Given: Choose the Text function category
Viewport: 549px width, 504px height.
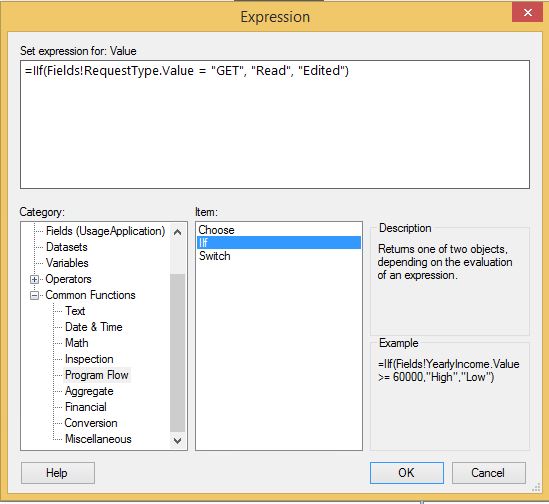Looking at the screenshot, I should (x=75, y=311).
